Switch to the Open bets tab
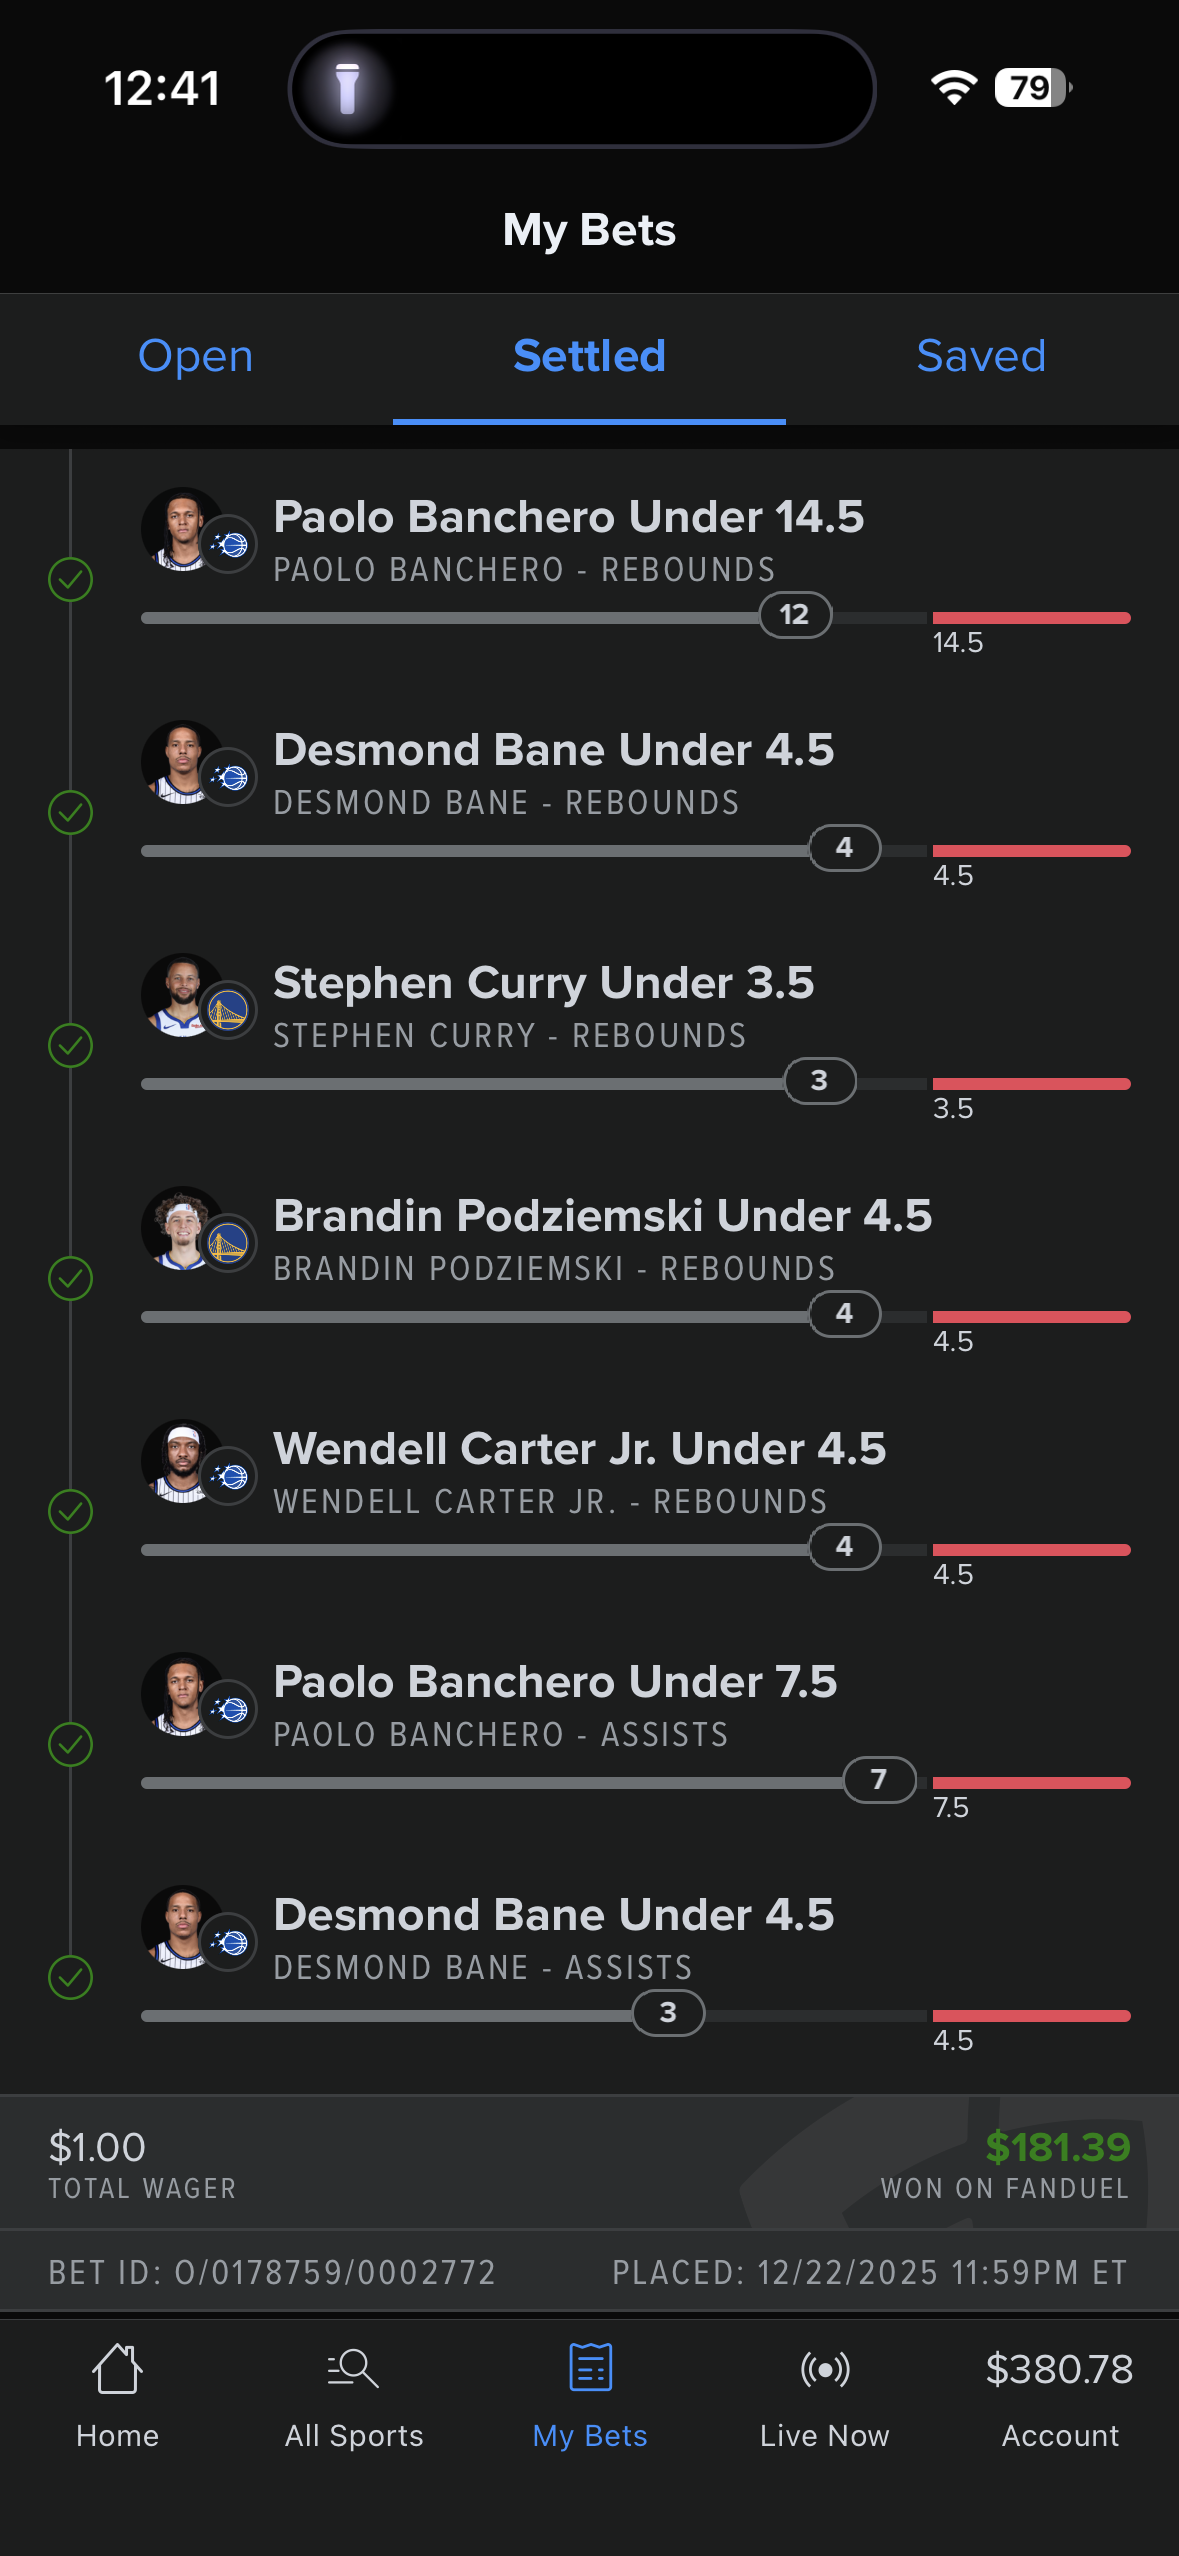Viewport: 1179px width, 2556px height. [x=196, y=356]
